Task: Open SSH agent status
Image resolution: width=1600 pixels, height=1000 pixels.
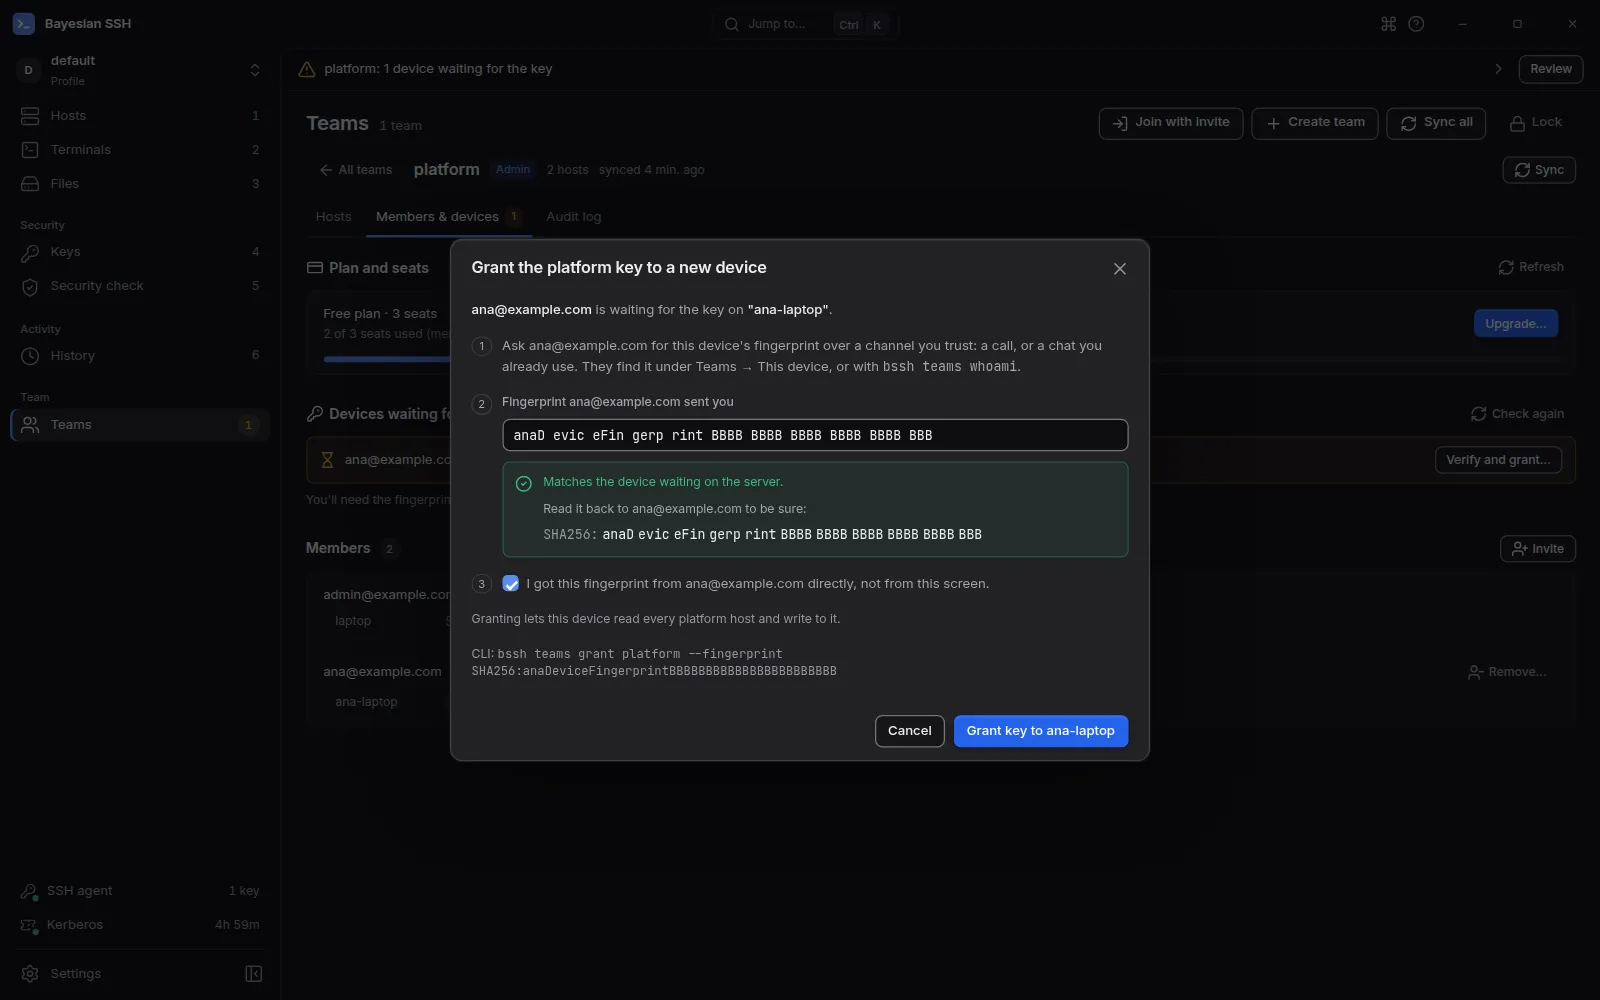Action: click(140, 891)
